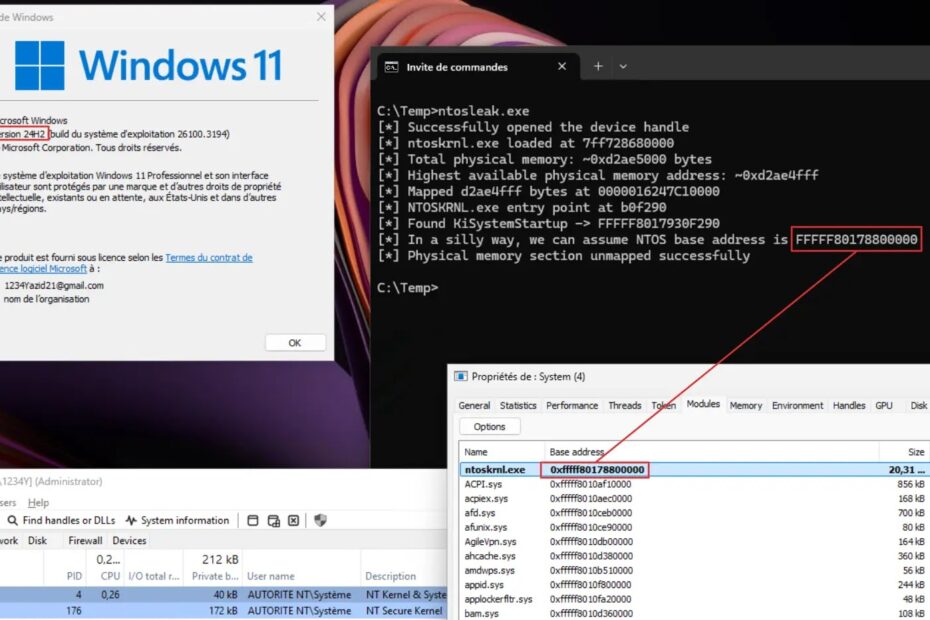Click the boxed X toolbar icon
The image size is (930, 620).
coord(294,520)
